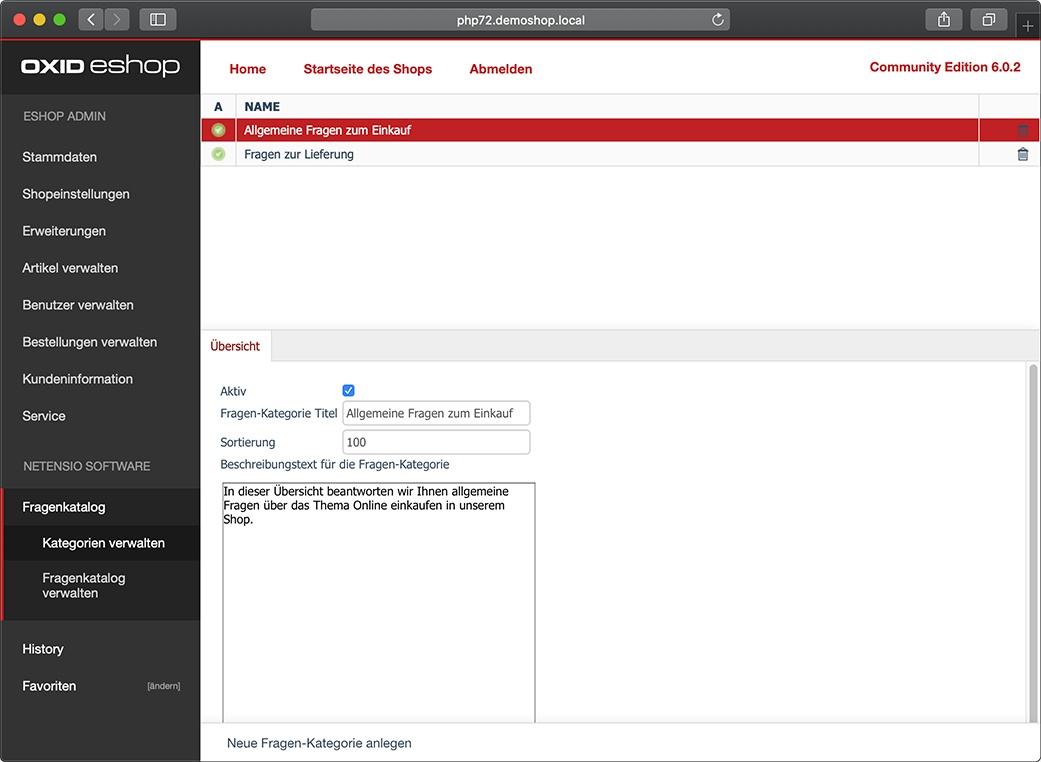This screenshot has width=1041, height=762.
Task: Select the Übersicht tab
Action: (x=235, y=346)
